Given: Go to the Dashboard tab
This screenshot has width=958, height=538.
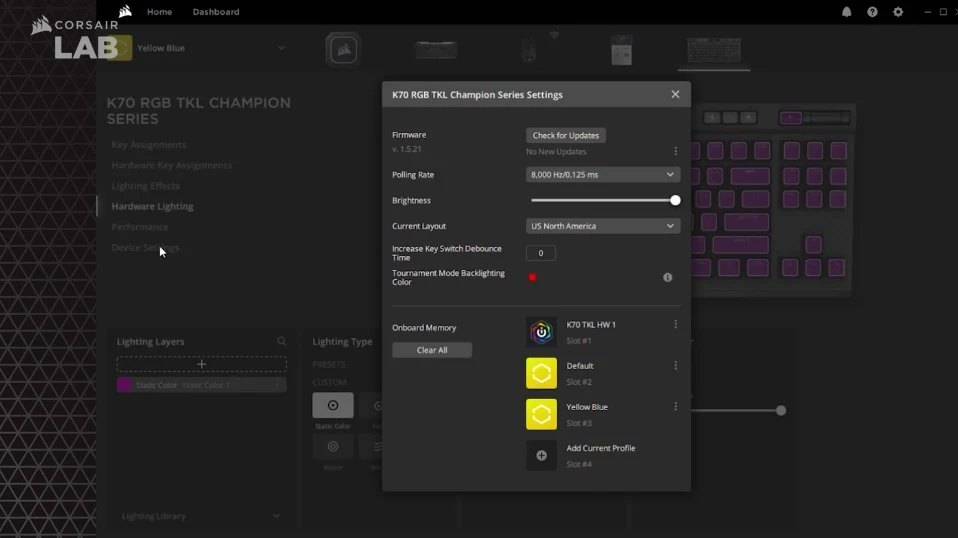Looking at the screenshot, I should pyautogui.click(x=216, y=12).
